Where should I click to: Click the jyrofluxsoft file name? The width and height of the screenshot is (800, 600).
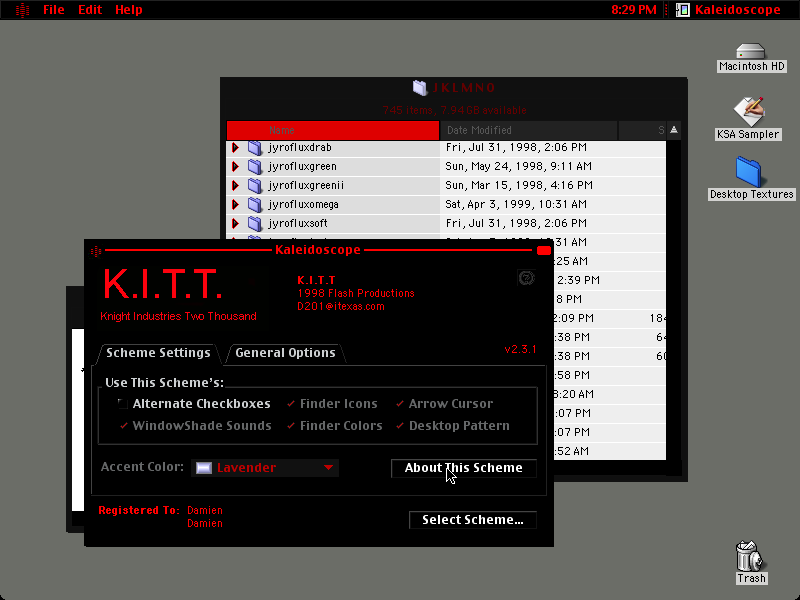pyautogui.click(x=298, y=223)
